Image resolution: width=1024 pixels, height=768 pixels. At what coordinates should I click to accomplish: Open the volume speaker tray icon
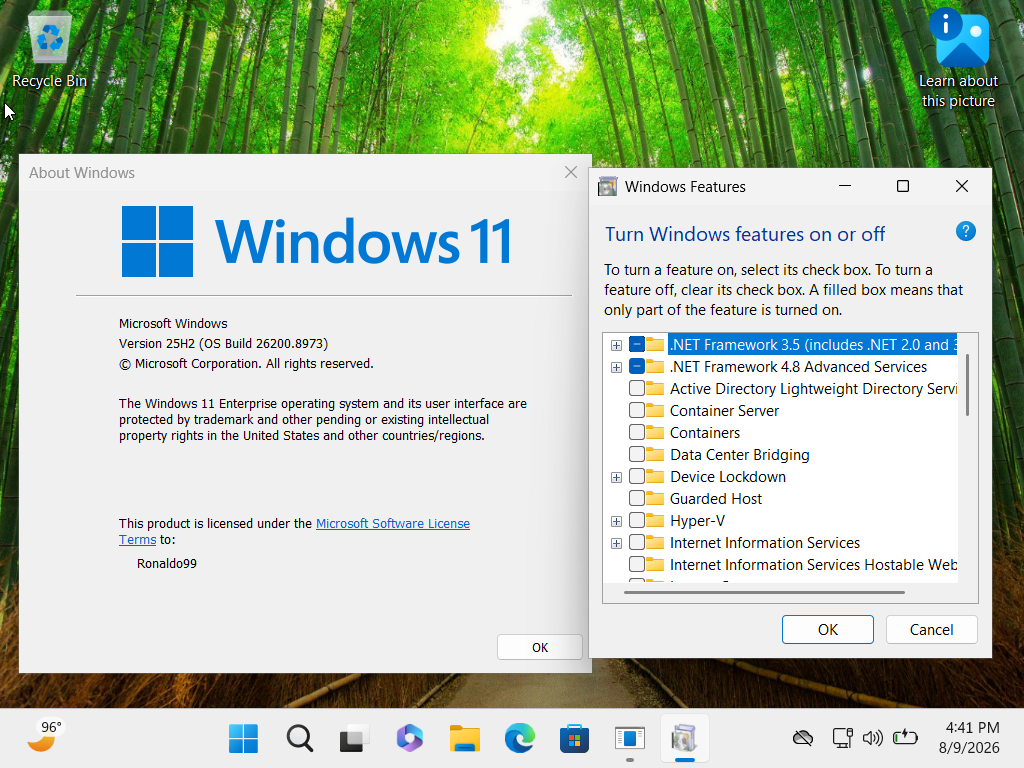tap(872, 739)
